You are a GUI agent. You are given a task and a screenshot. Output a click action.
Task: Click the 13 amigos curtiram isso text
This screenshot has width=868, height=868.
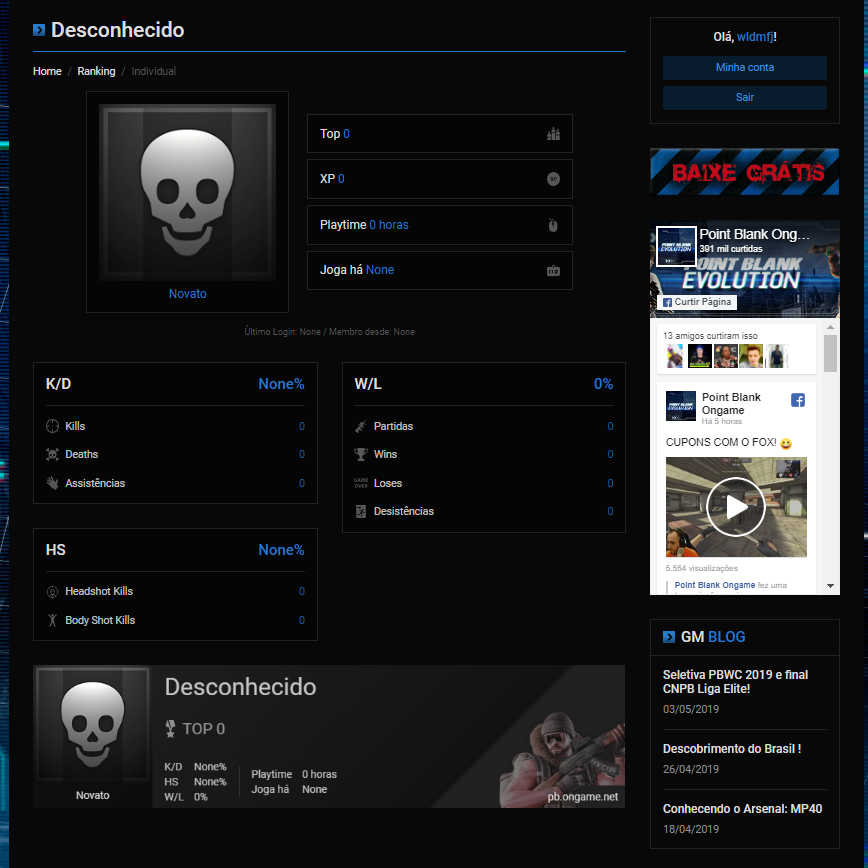pos(710,335)
